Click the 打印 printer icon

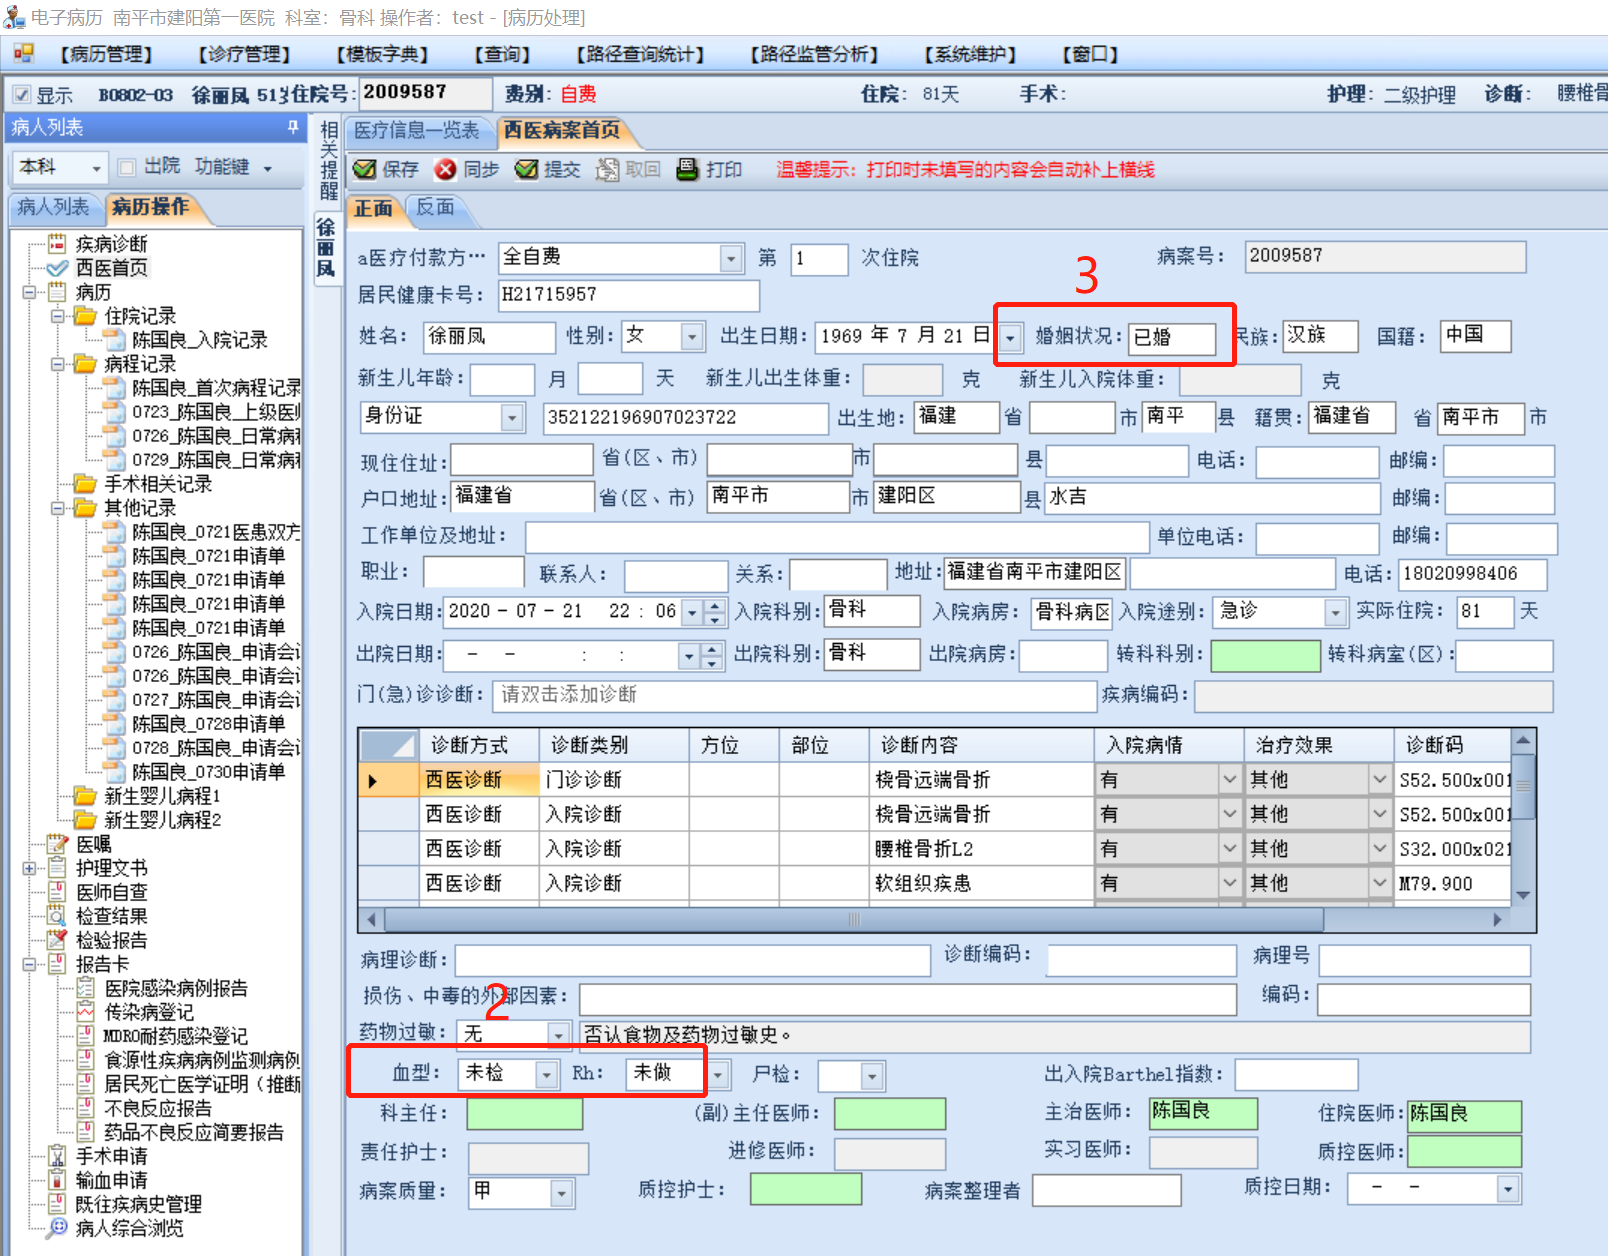[x=687, y=169]
